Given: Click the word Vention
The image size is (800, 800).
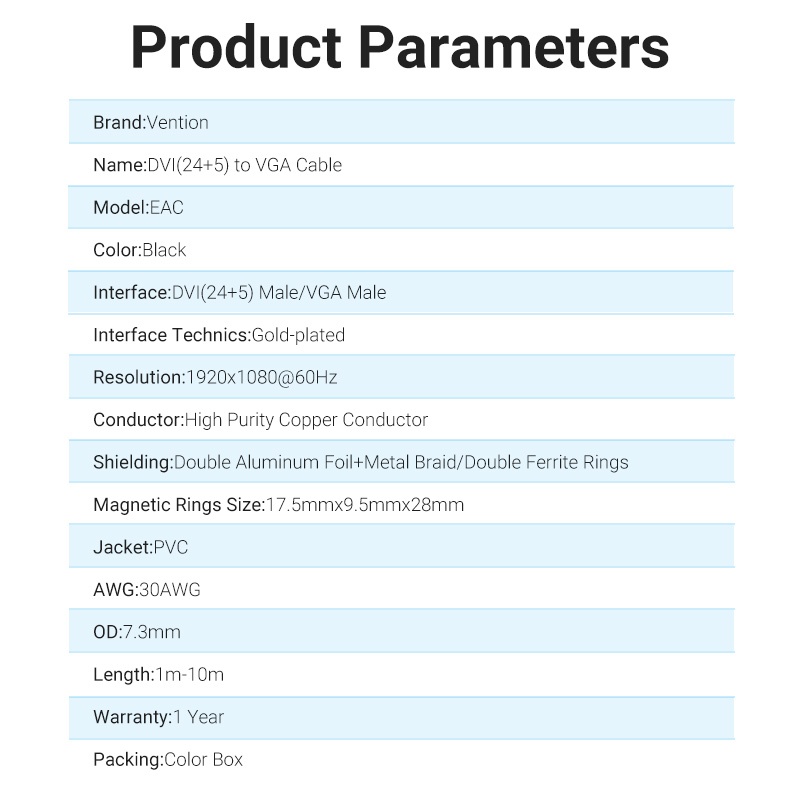Looking at the screenshot, I should click(178, 123).
